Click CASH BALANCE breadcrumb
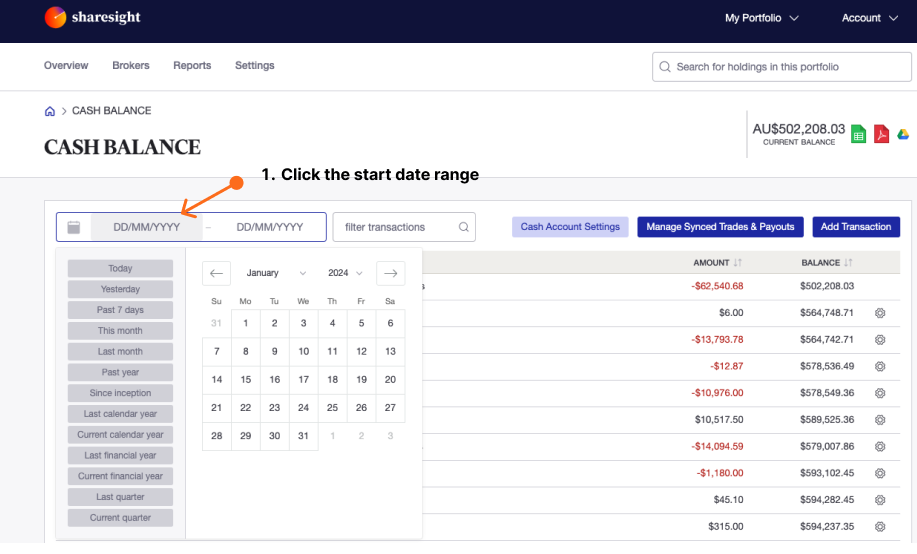 (111, 111)
